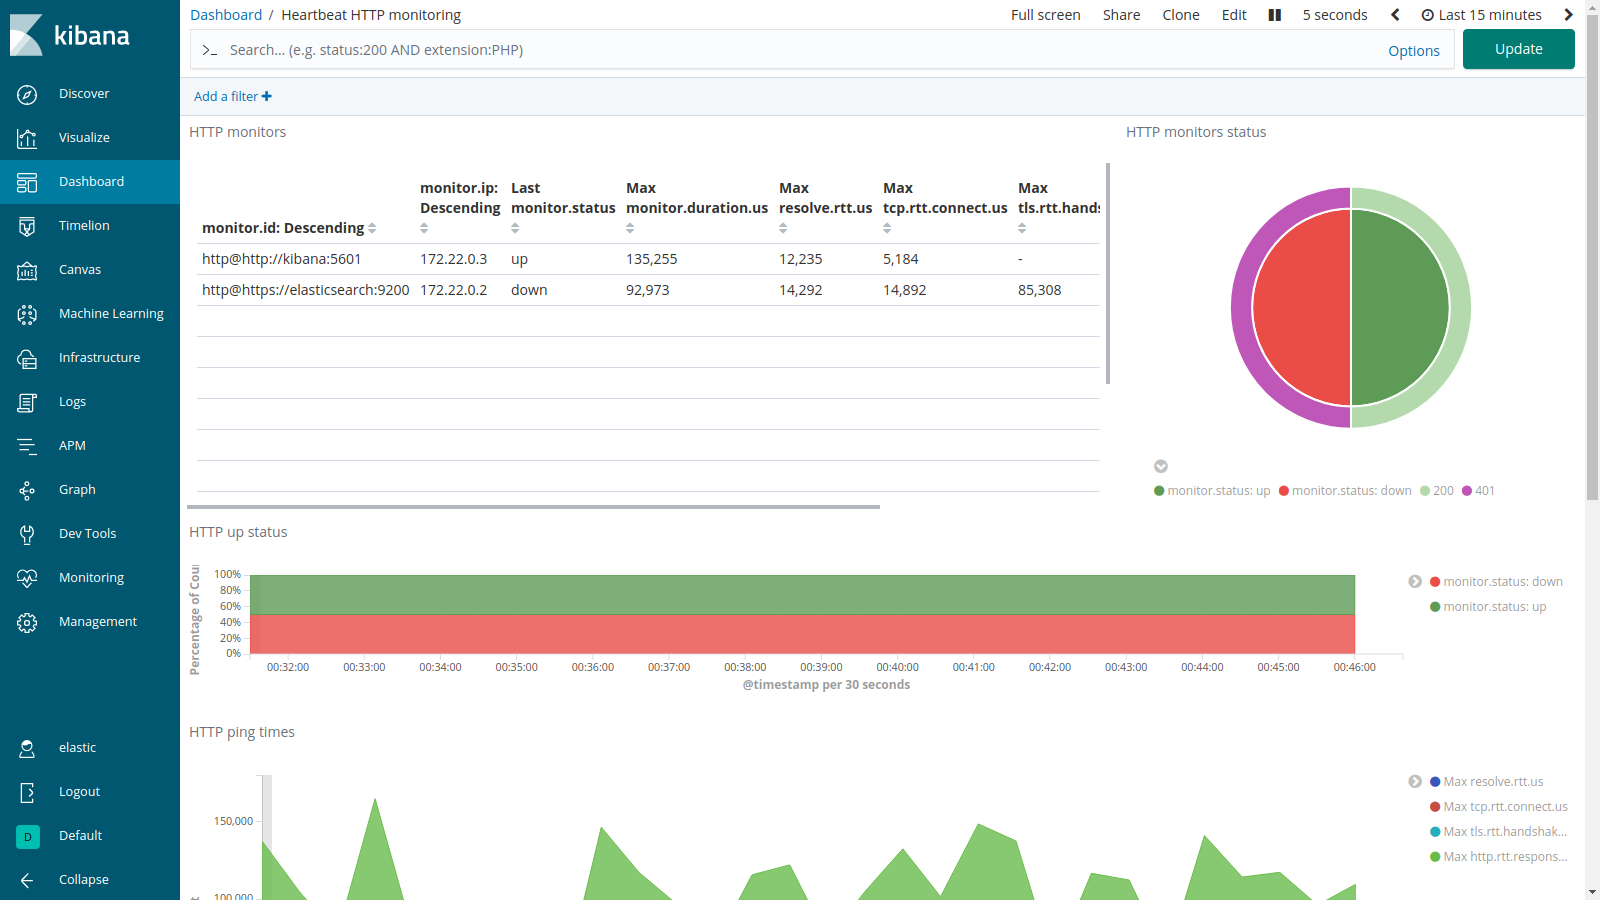
Task: Toggle Max resolve.rtt.us series in legend
Action: click(1492, 782)
